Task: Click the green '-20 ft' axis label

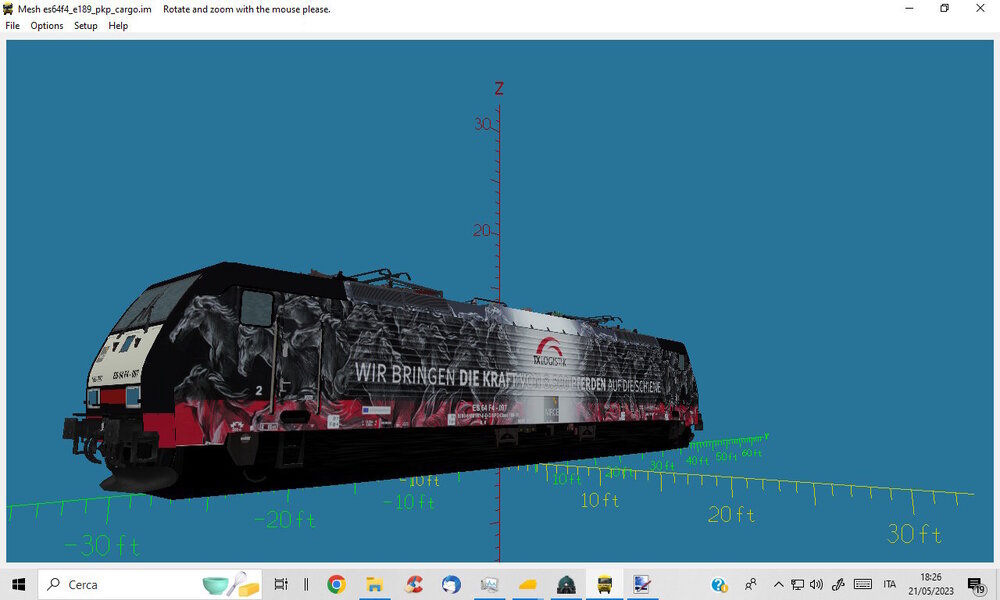Action: pos(284,520)
